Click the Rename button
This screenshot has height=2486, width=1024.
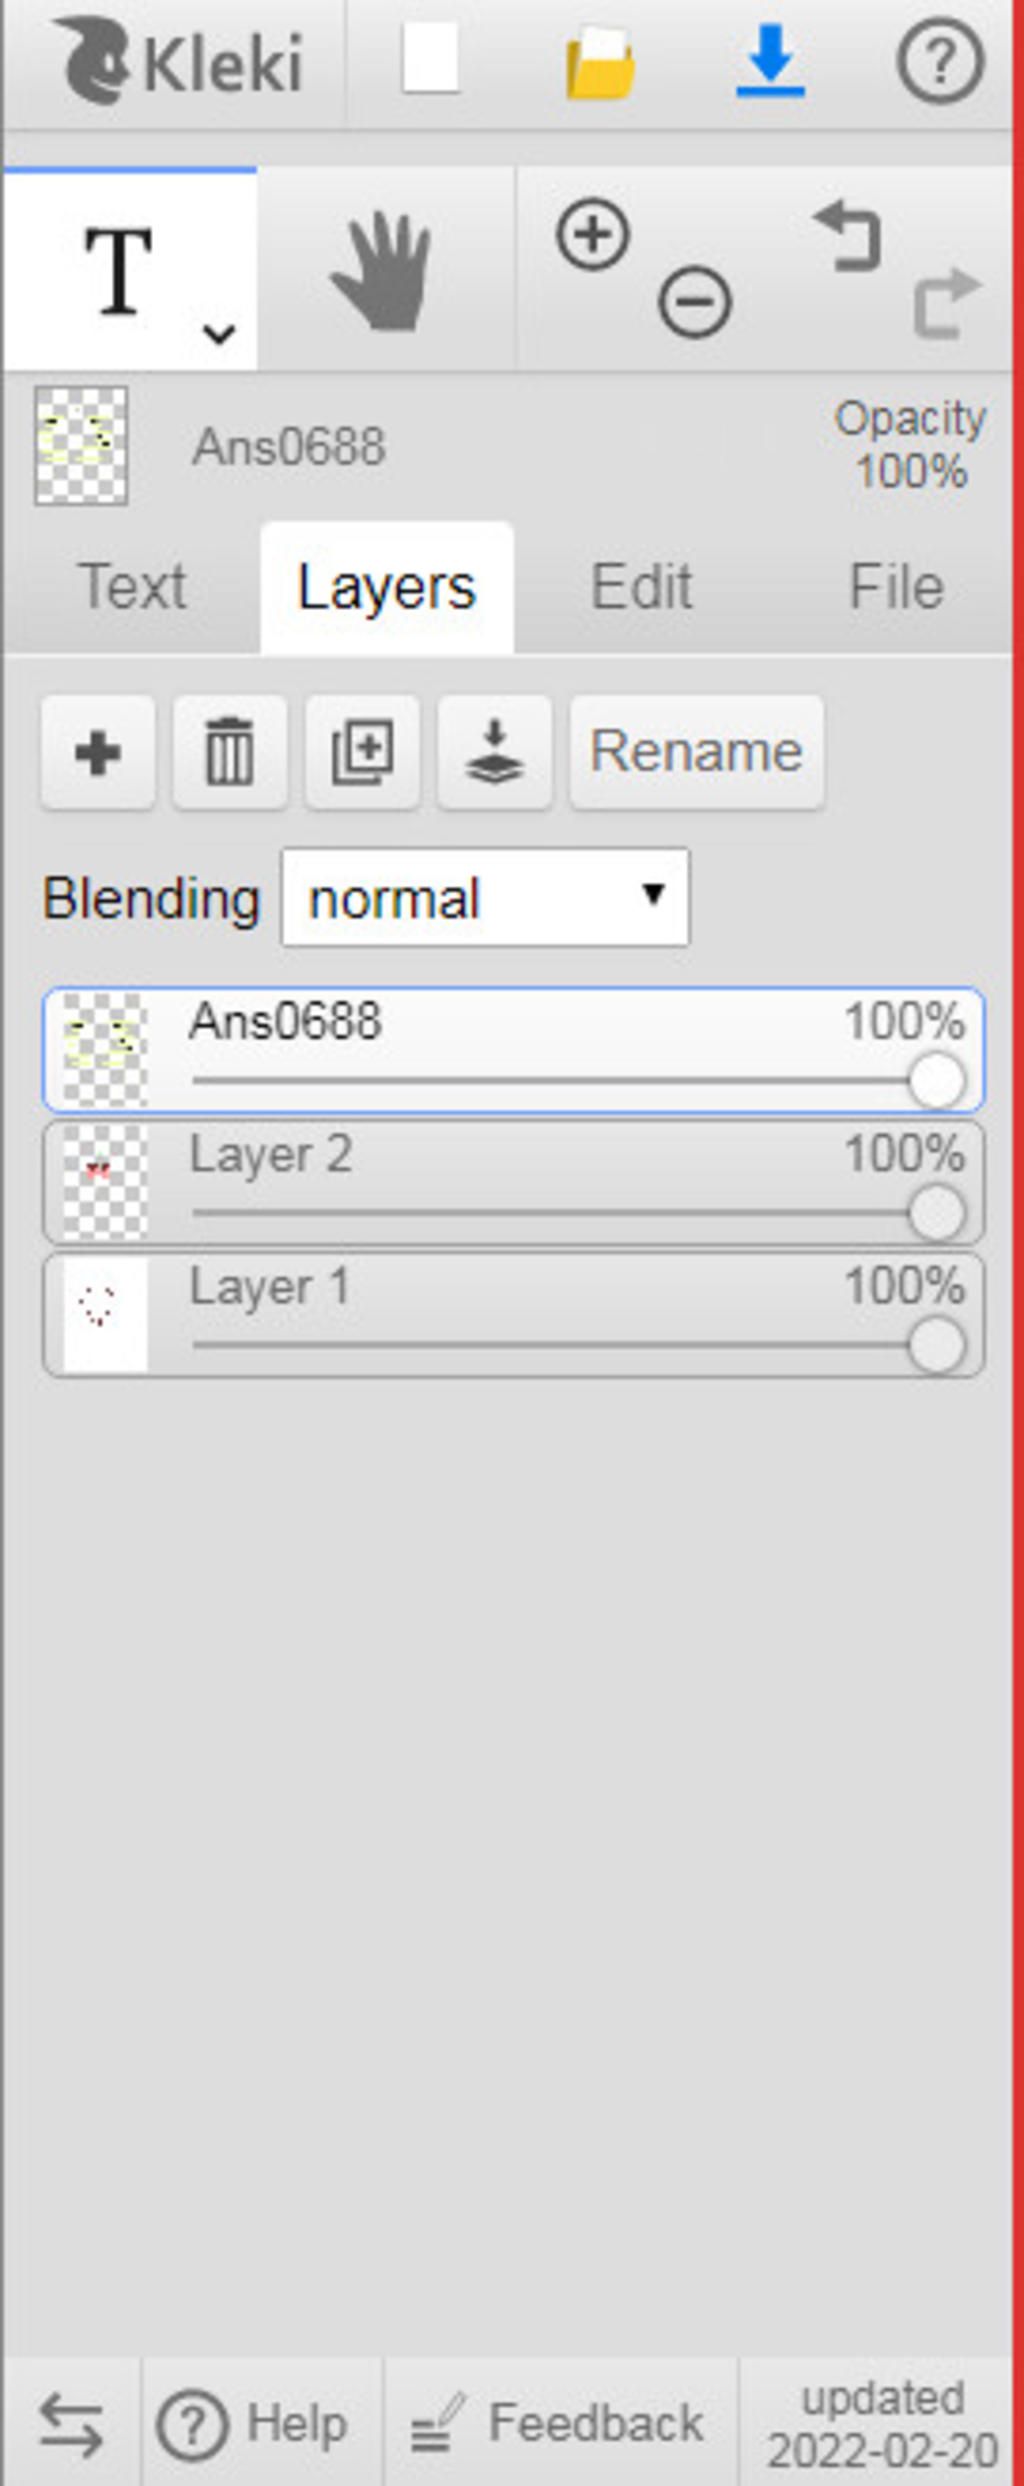pyautogui.click(x=697, y=752)
